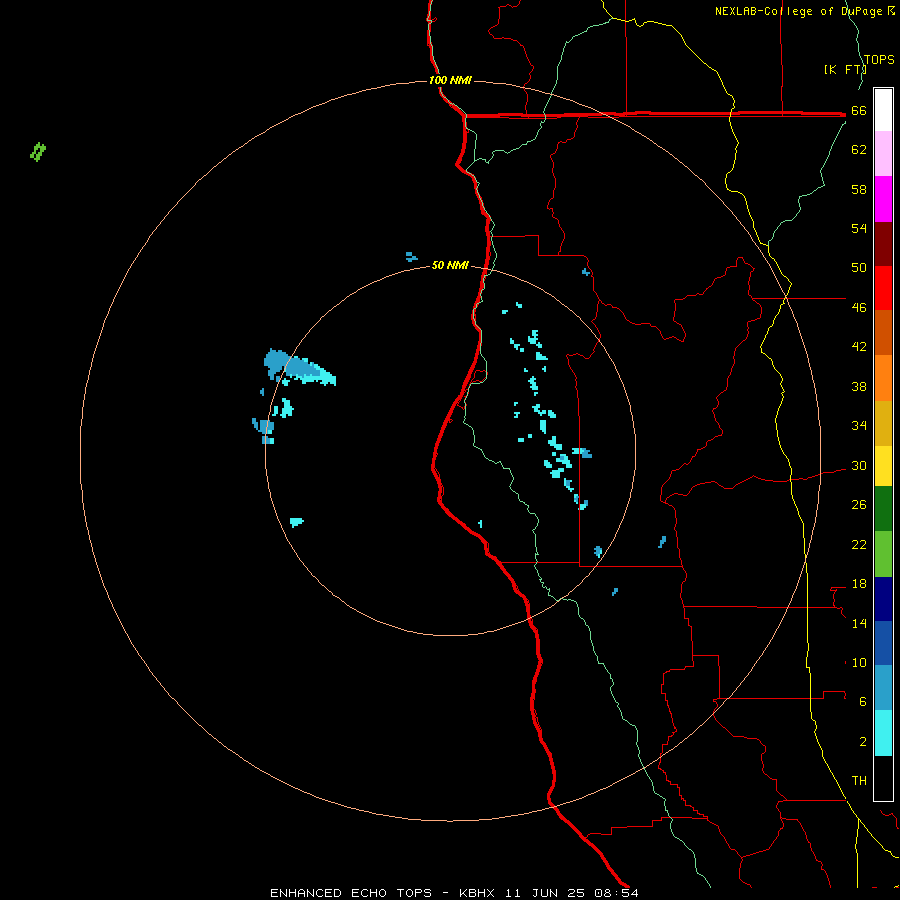Click the '46' legend value
The height and width of the screenshot is (900, 900).
(859, 307)
